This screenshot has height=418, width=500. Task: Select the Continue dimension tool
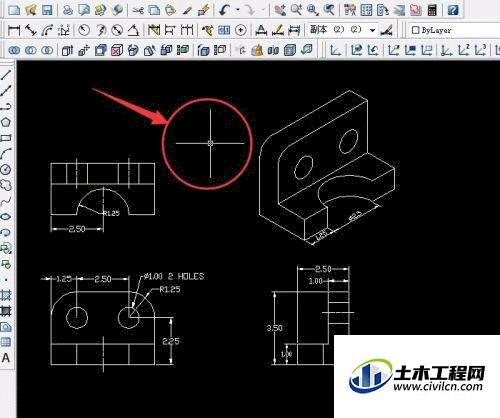point(187,30)
